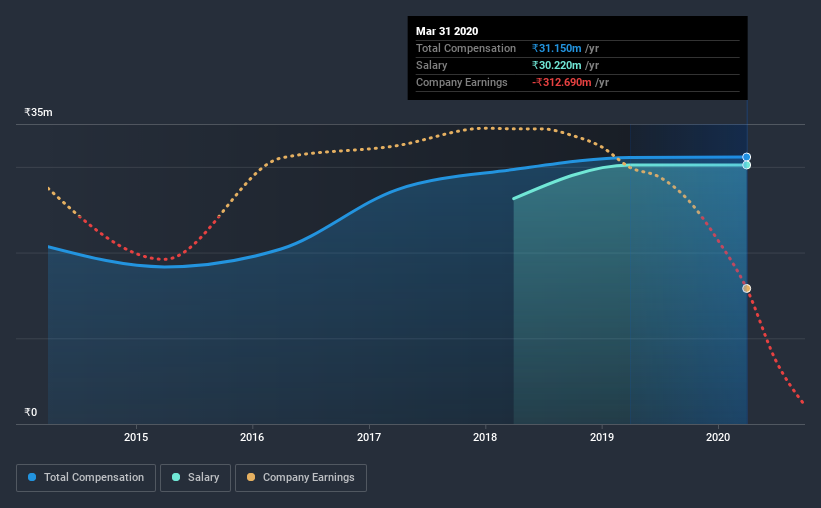Click the 2016 x-axis label
Screen dimensions: 821x508
click(252, 437)
